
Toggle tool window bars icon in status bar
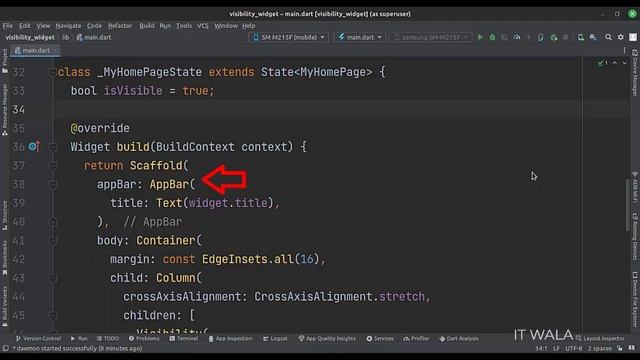coord(5,348)
